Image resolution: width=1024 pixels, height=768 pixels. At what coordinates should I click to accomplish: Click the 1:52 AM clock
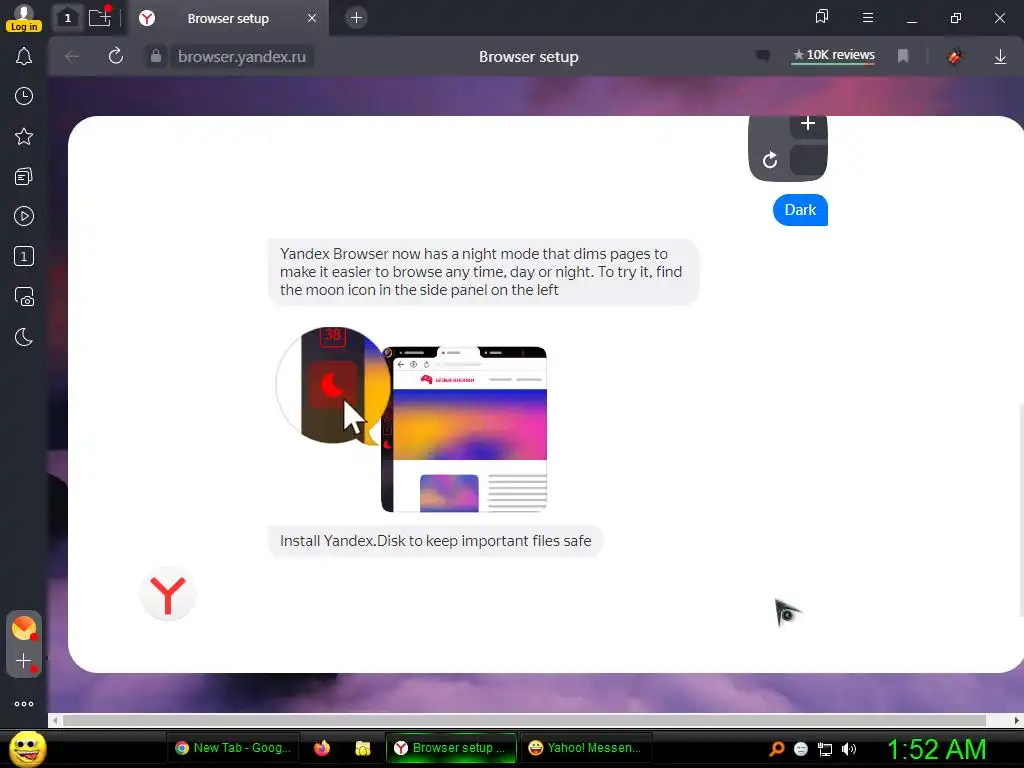[x=936, y=749]
